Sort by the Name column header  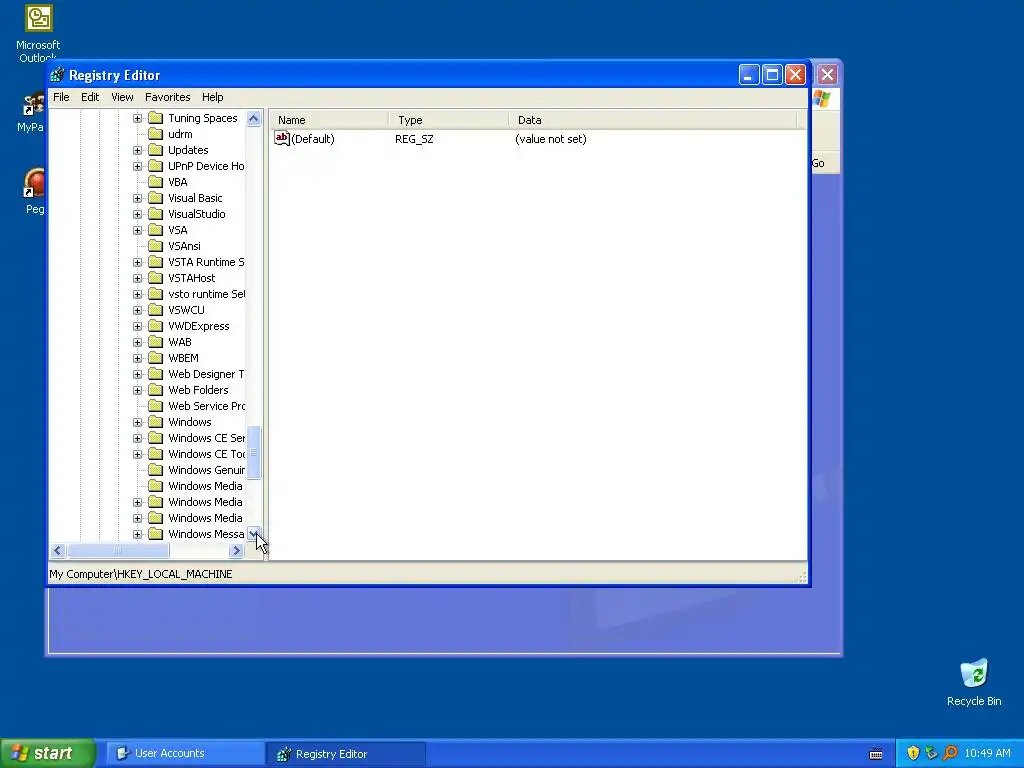(329, 120)
